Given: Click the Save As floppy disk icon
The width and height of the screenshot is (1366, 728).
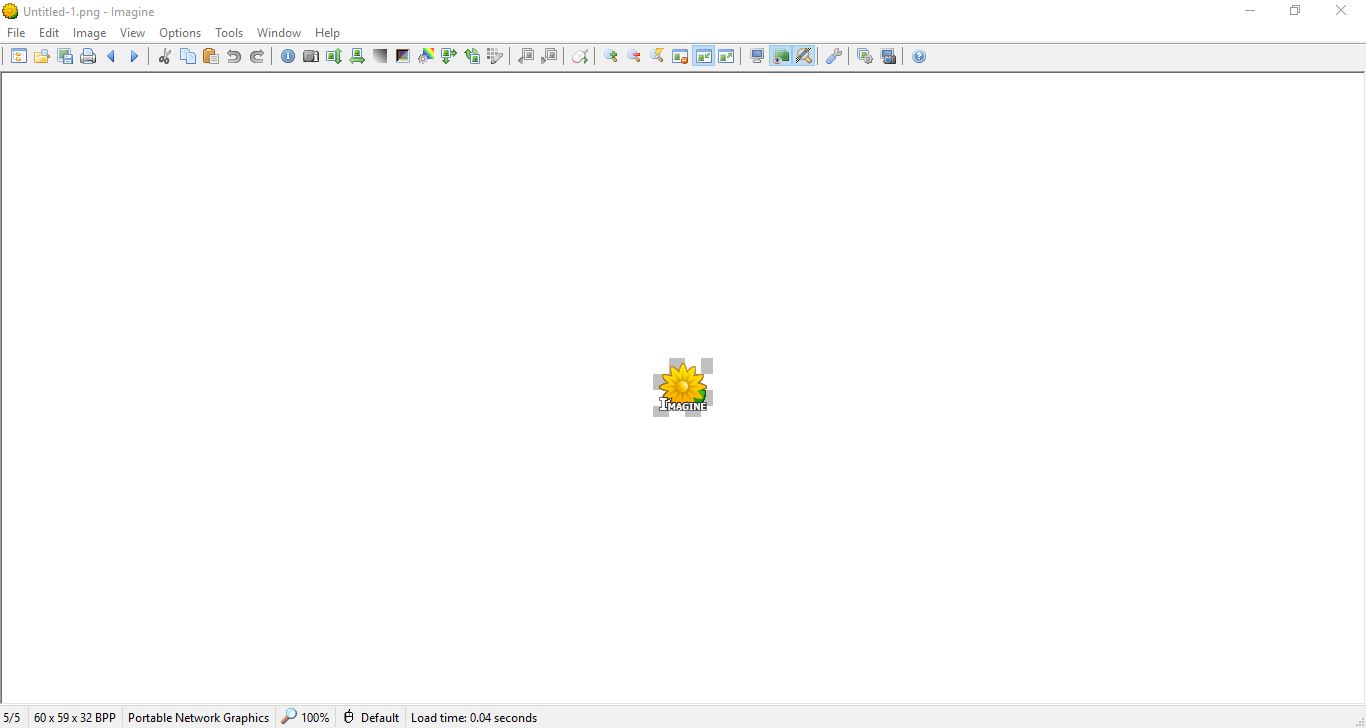Looking at the screenshot, I should 65,57.
